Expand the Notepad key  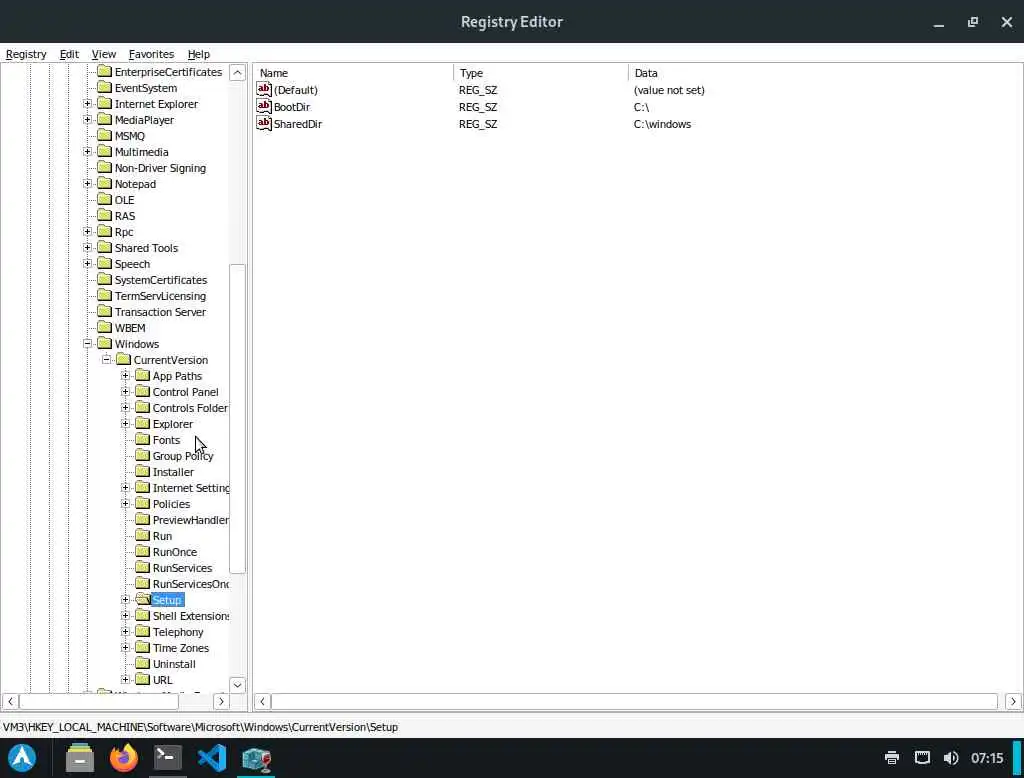coord(88,184)
